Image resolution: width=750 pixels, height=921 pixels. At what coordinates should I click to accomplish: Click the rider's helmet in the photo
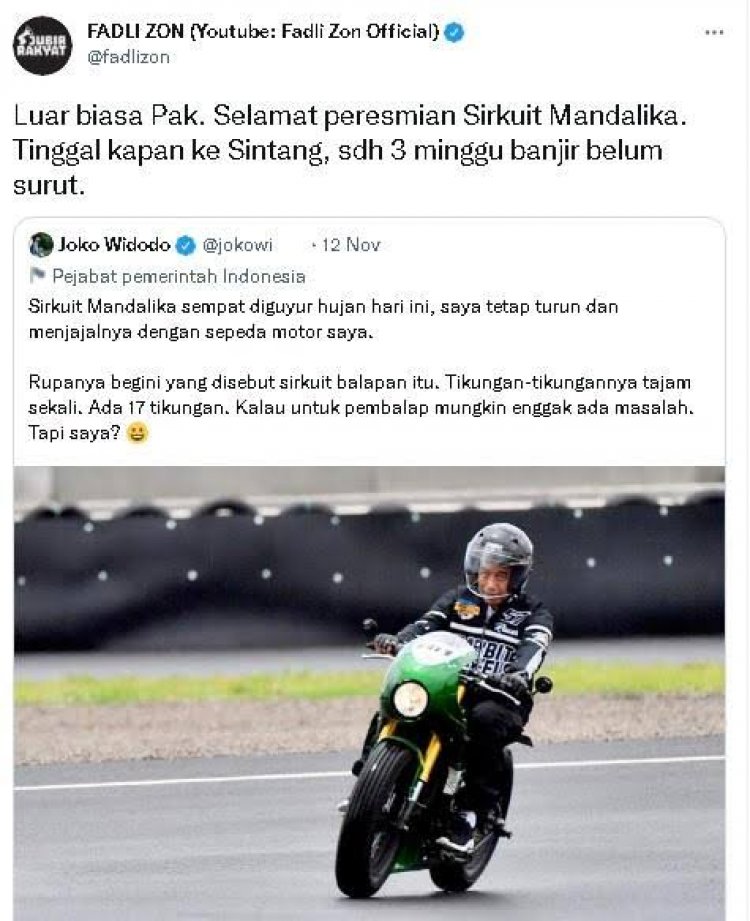coord(498,560)
